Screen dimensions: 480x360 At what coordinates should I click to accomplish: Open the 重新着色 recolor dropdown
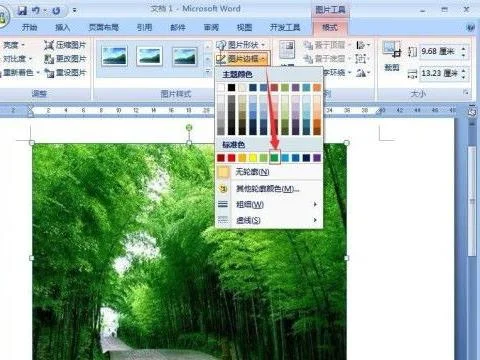point(21,72)
